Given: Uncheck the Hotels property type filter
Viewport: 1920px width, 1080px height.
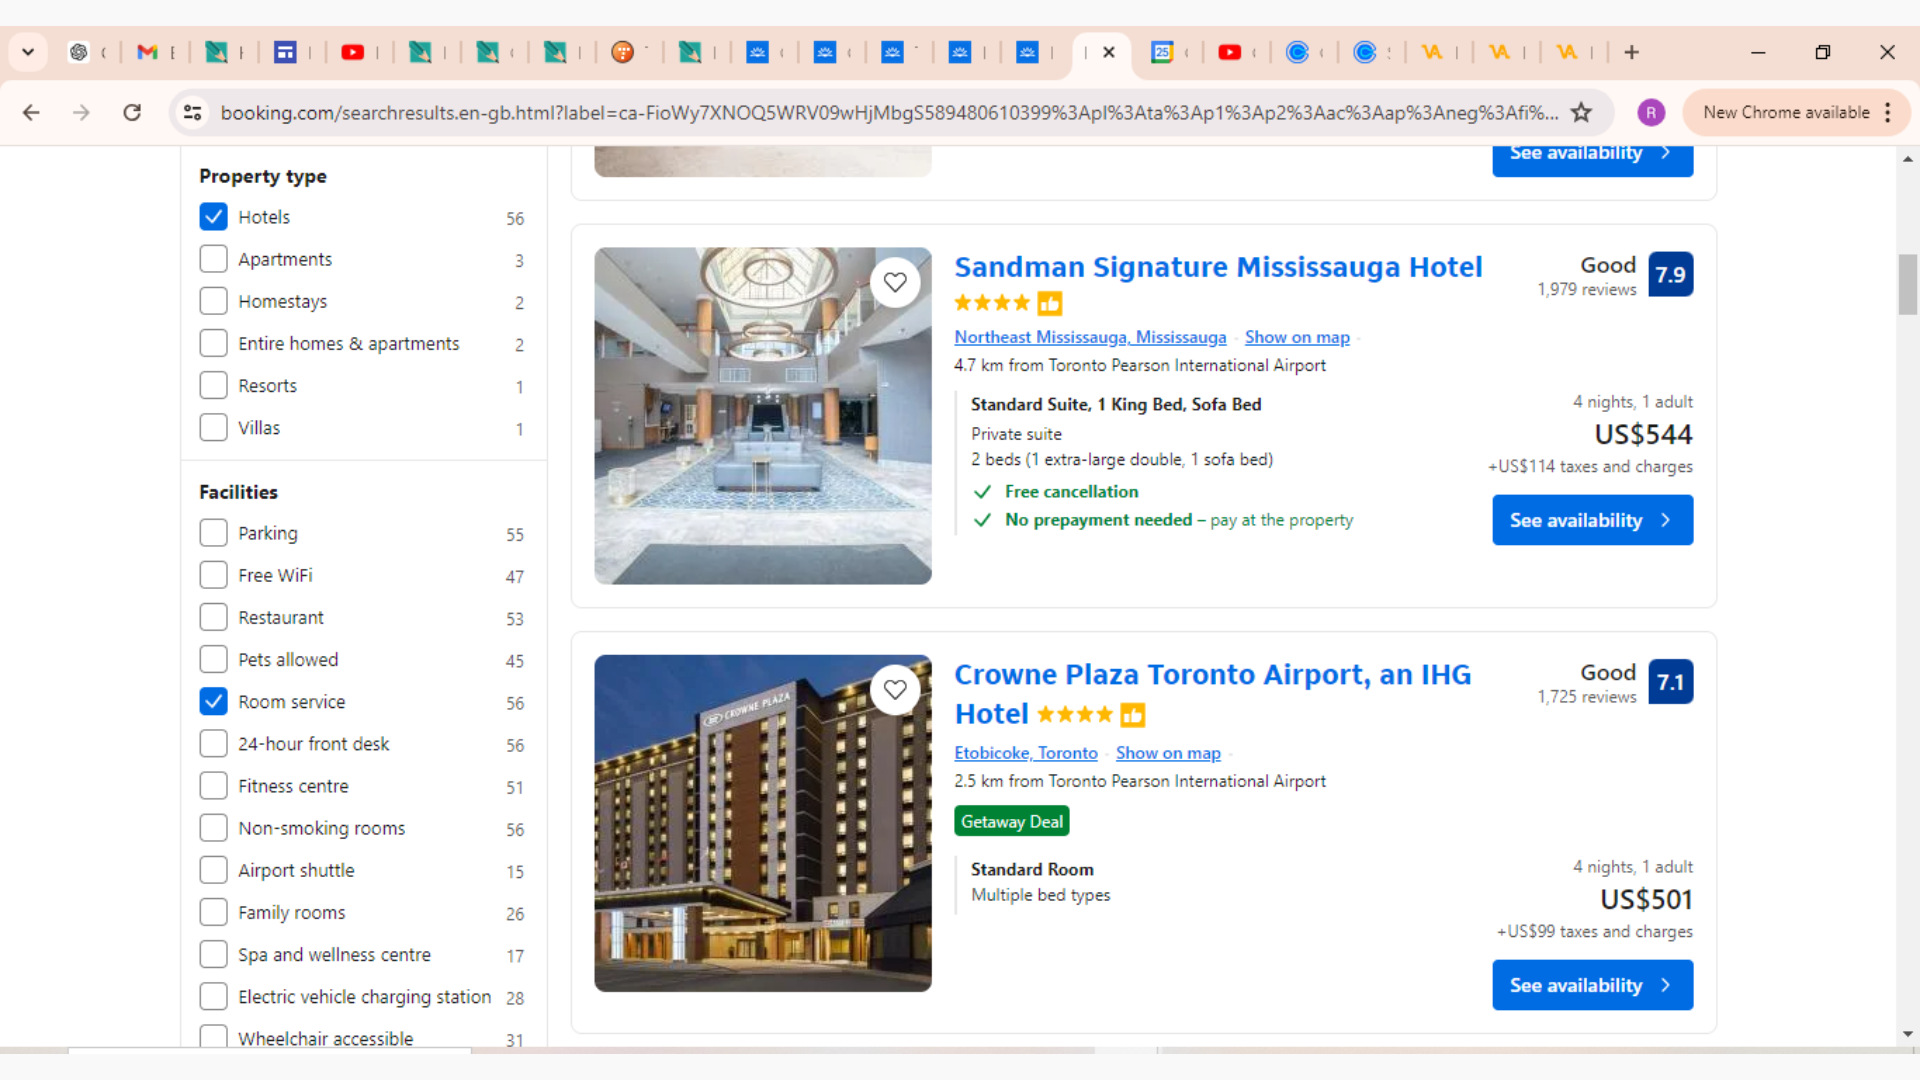Looking at the screenshot, I should click(213, 217).
